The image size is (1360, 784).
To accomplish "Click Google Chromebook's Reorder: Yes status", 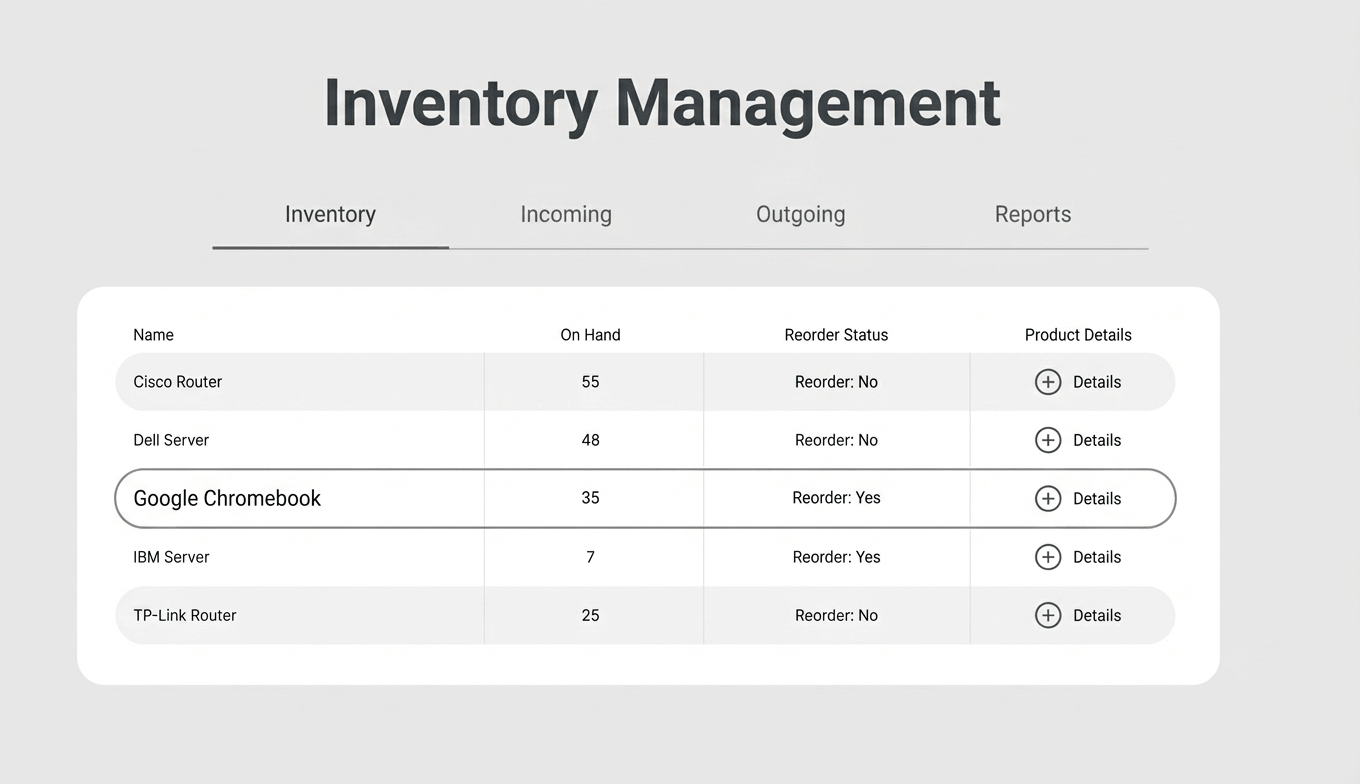I will tap(836, 498).
